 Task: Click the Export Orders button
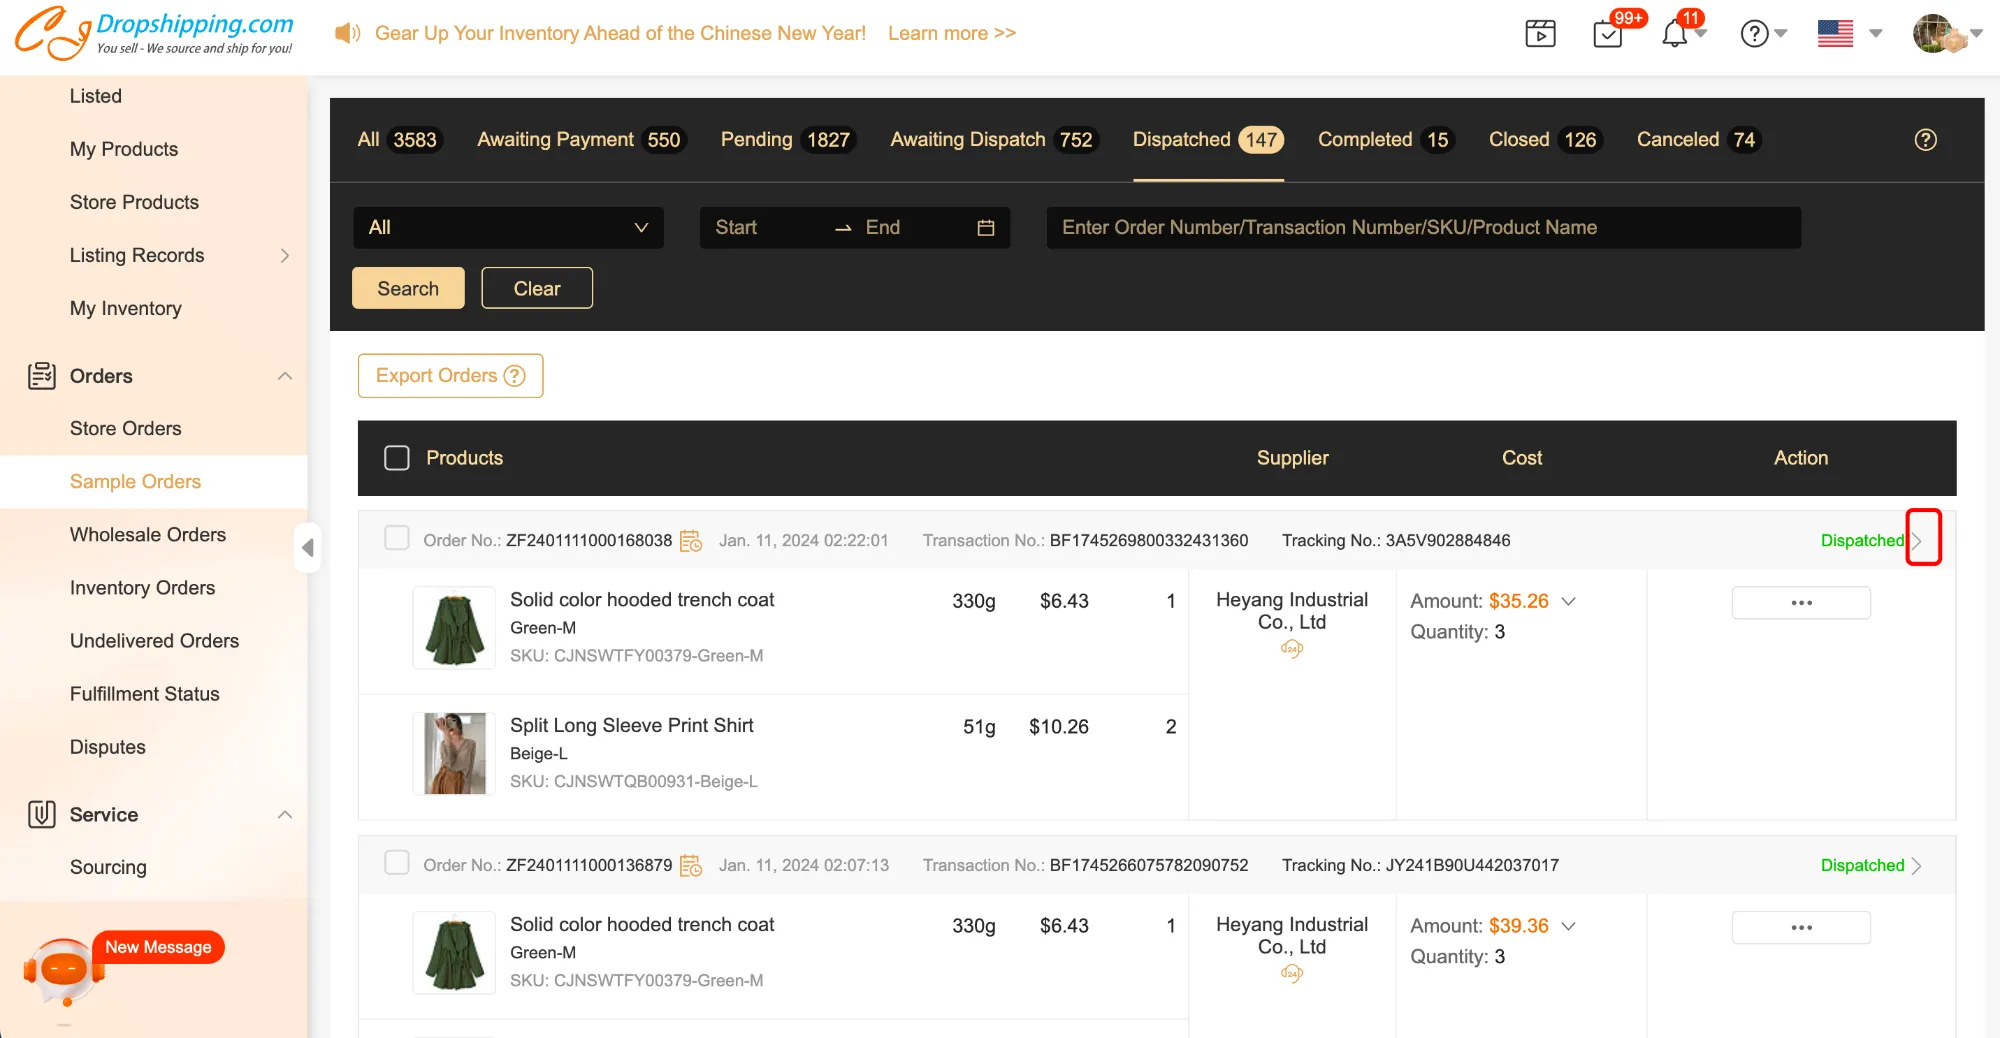[x=450, y=376]
